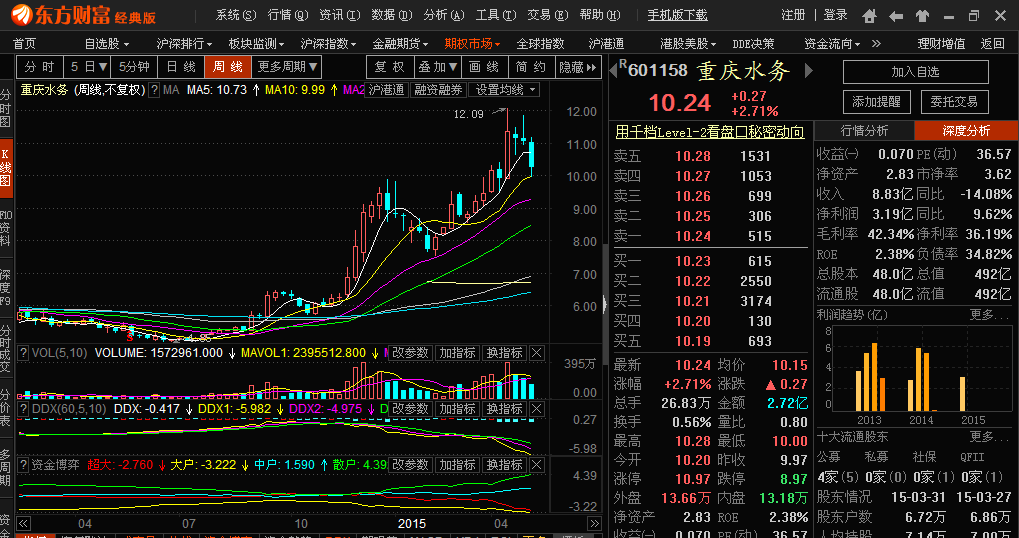Open 手机版下载 link
The image size is (1019, 538).
point(677,15)
